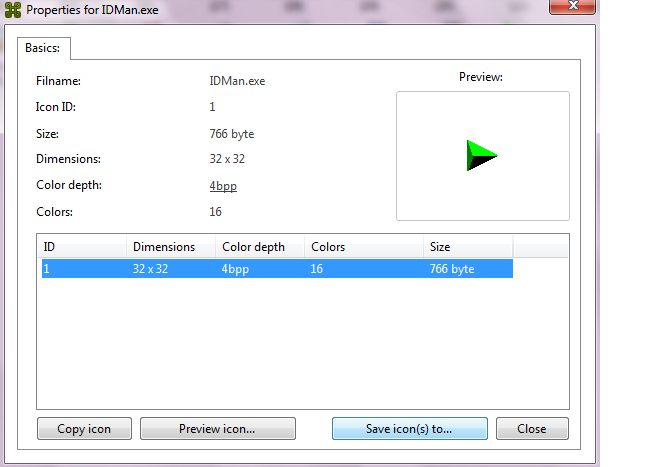
Task: Click the underlined 4bpp color depth value
Action: coord(223,186)
